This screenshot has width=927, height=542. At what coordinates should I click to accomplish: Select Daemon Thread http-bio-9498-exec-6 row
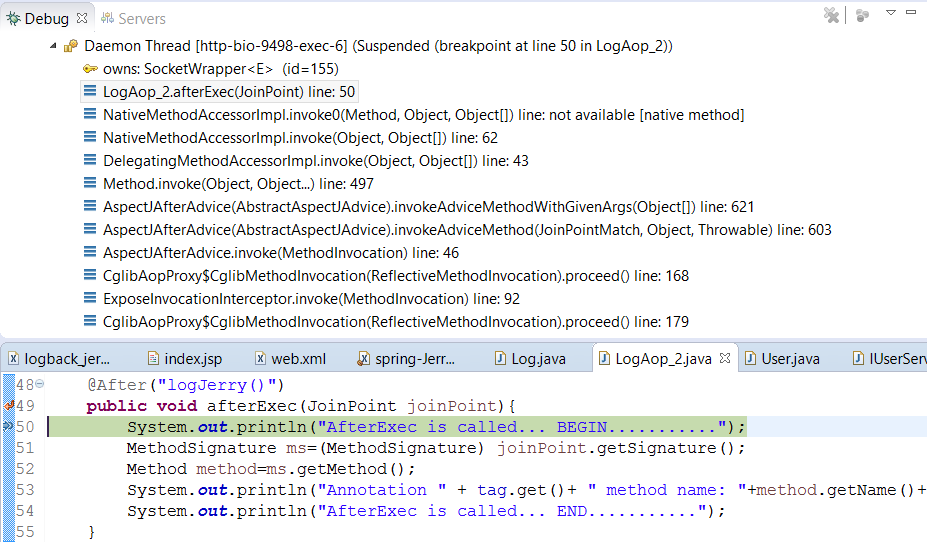coord(378,46)
